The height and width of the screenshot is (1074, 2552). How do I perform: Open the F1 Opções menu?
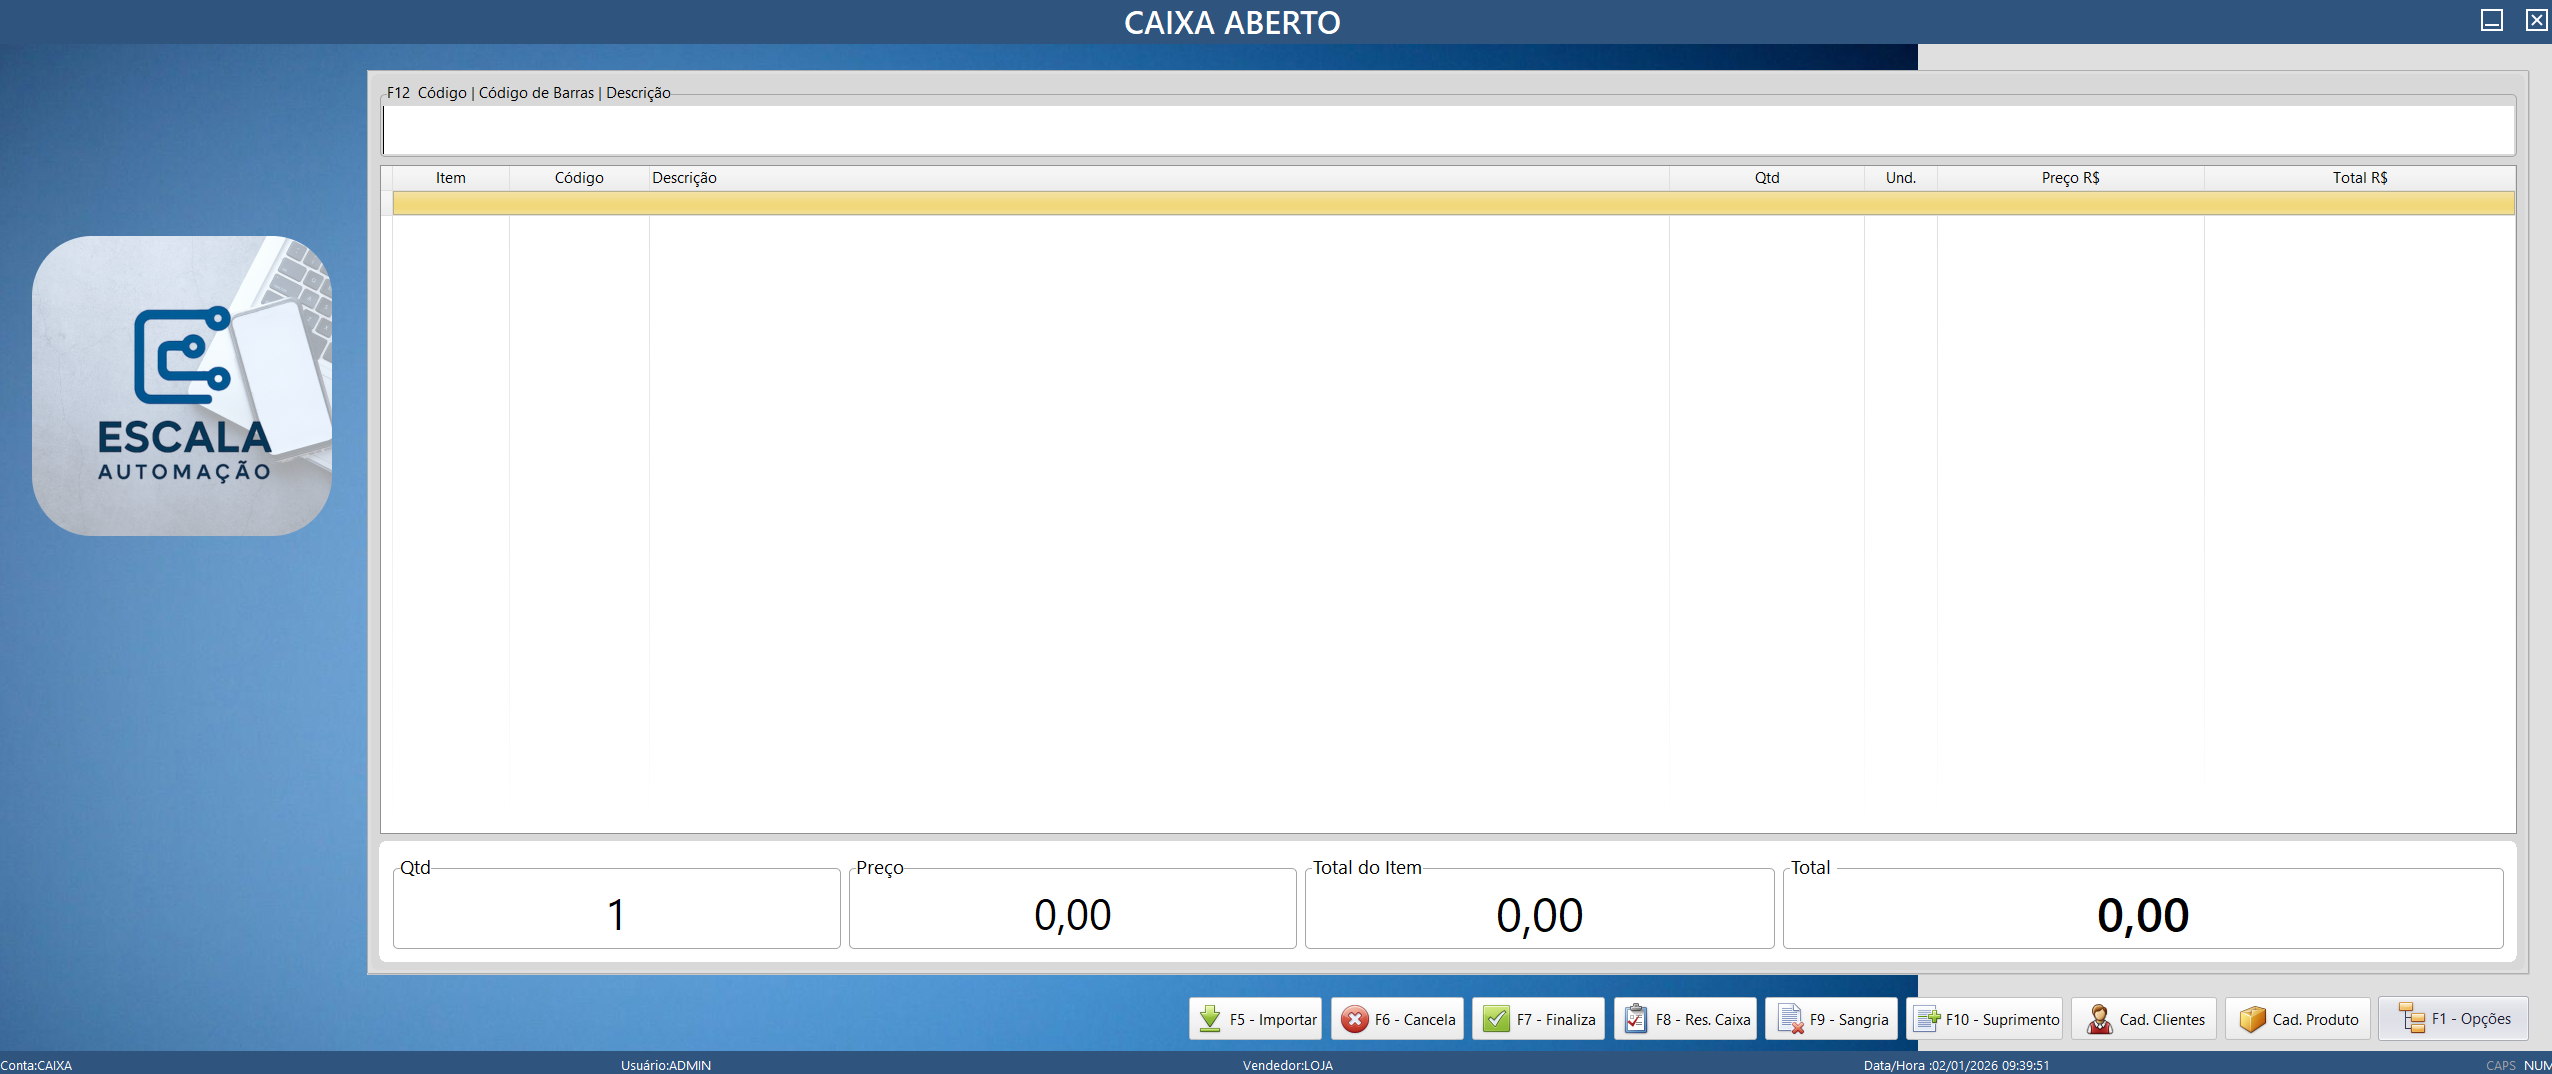point(2453,1019)
